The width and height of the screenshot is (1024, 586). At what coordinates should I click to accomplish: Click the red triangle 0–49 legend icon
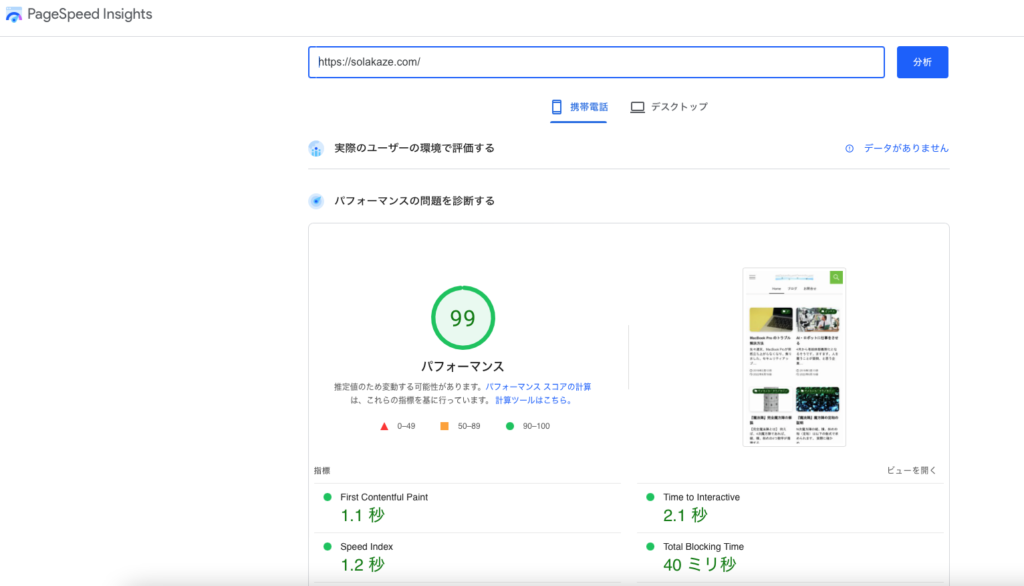click(x=384, y=426)
